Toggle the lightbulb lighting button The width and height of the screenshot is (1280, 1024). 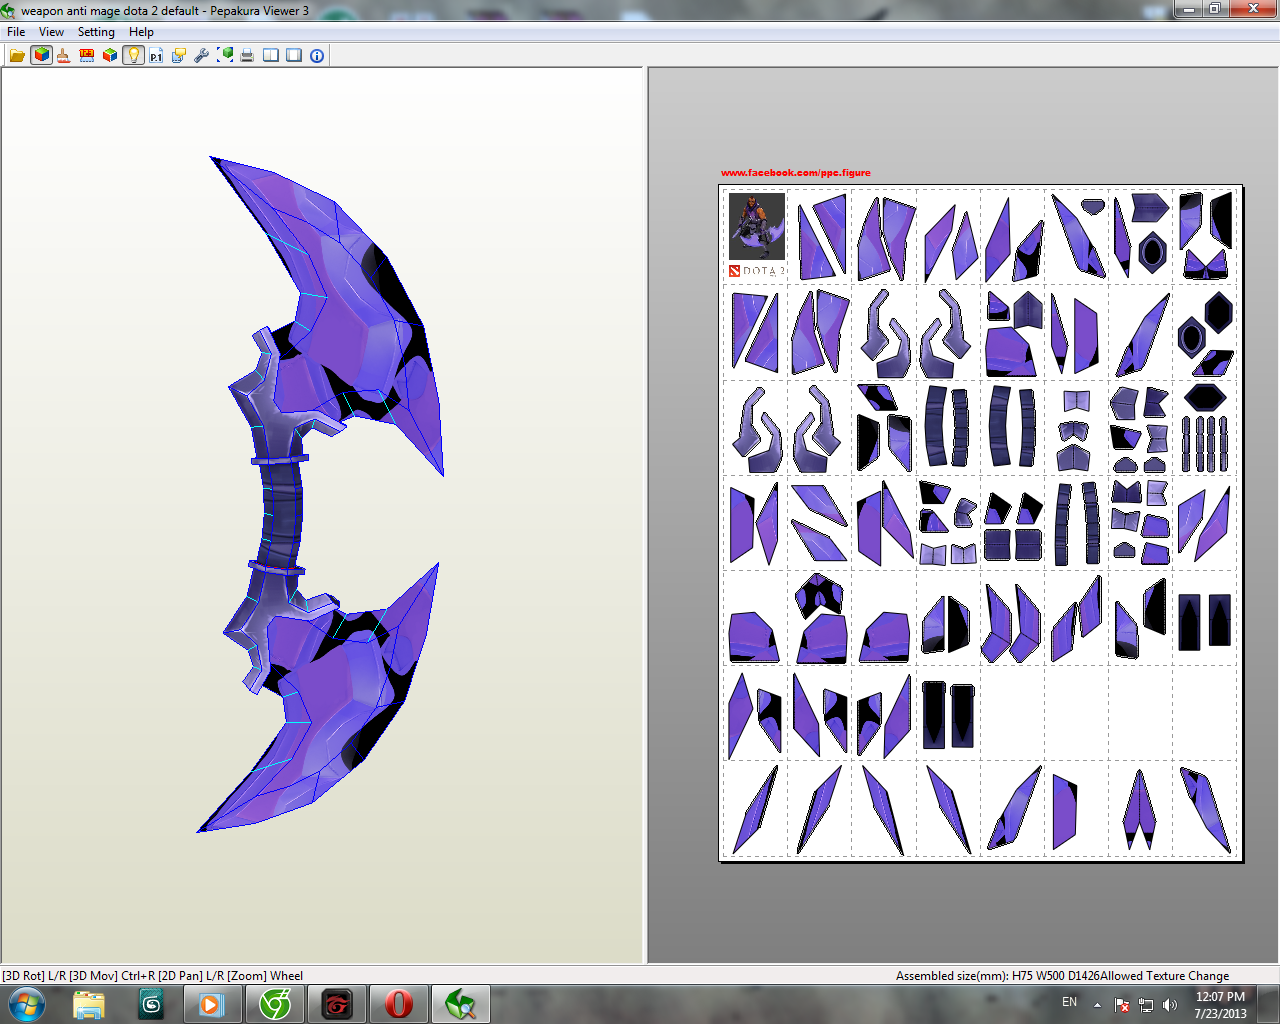pos(133,56)
